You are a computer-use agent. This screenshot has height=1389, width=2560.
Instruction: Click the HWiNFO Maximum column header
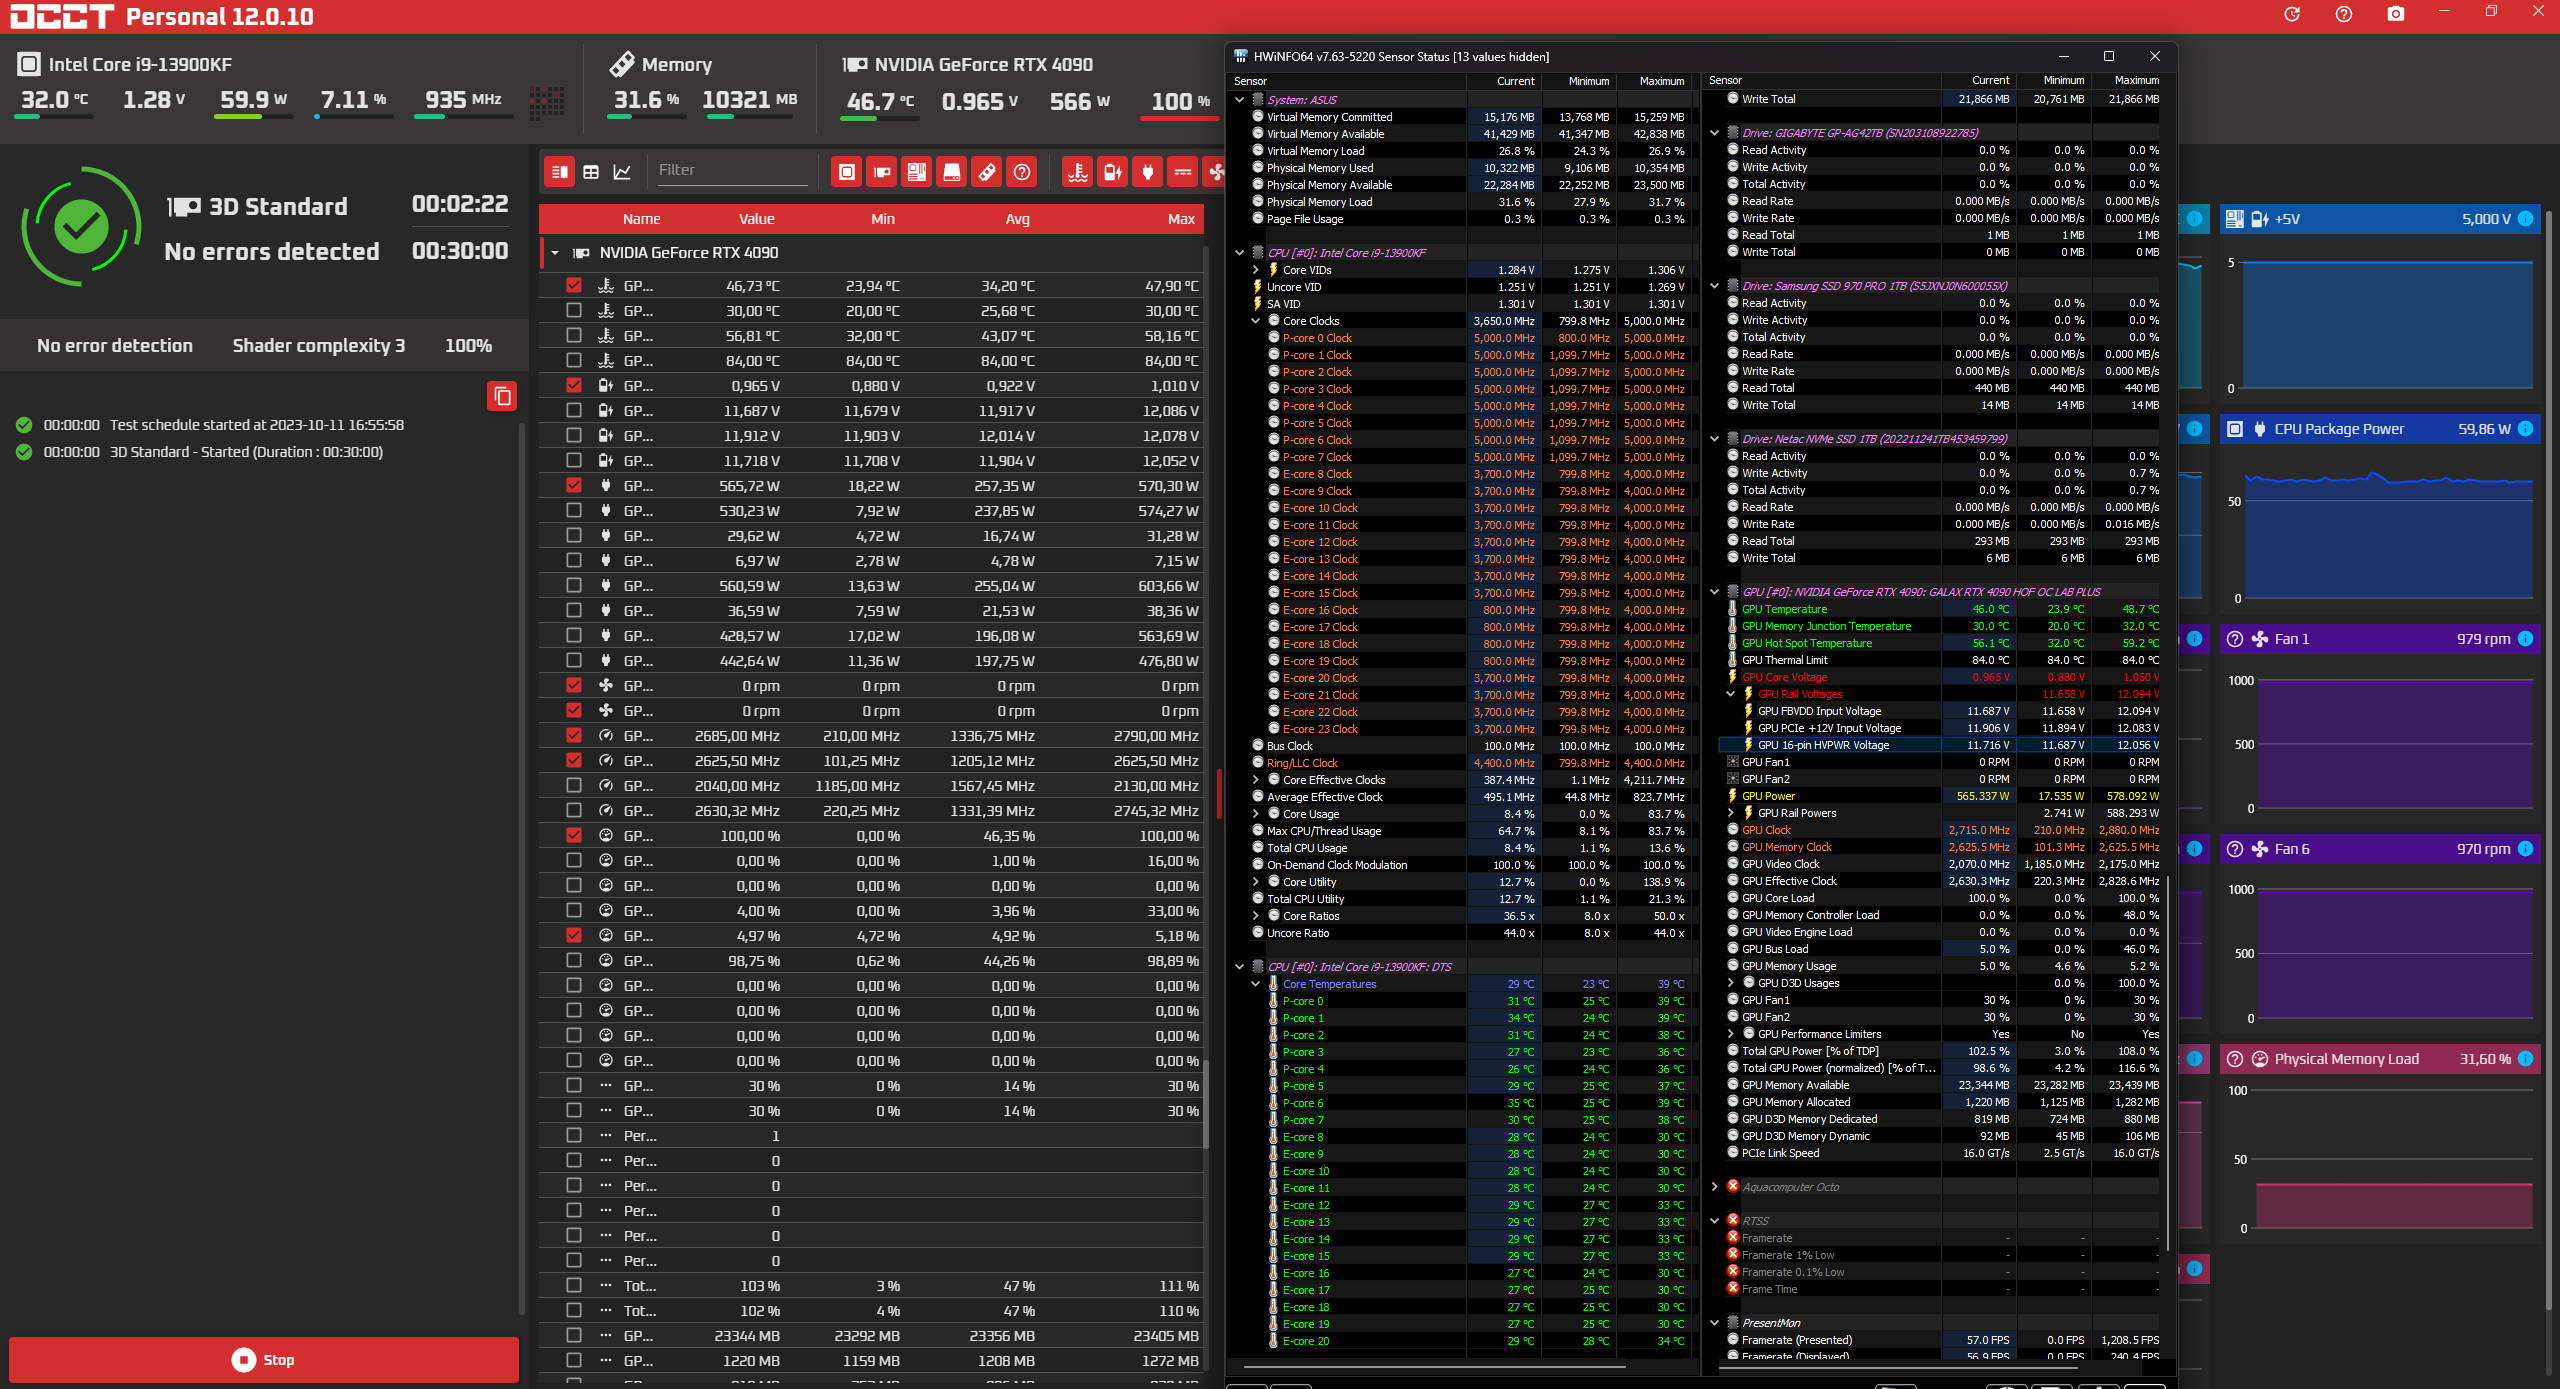click(1661, 81)
